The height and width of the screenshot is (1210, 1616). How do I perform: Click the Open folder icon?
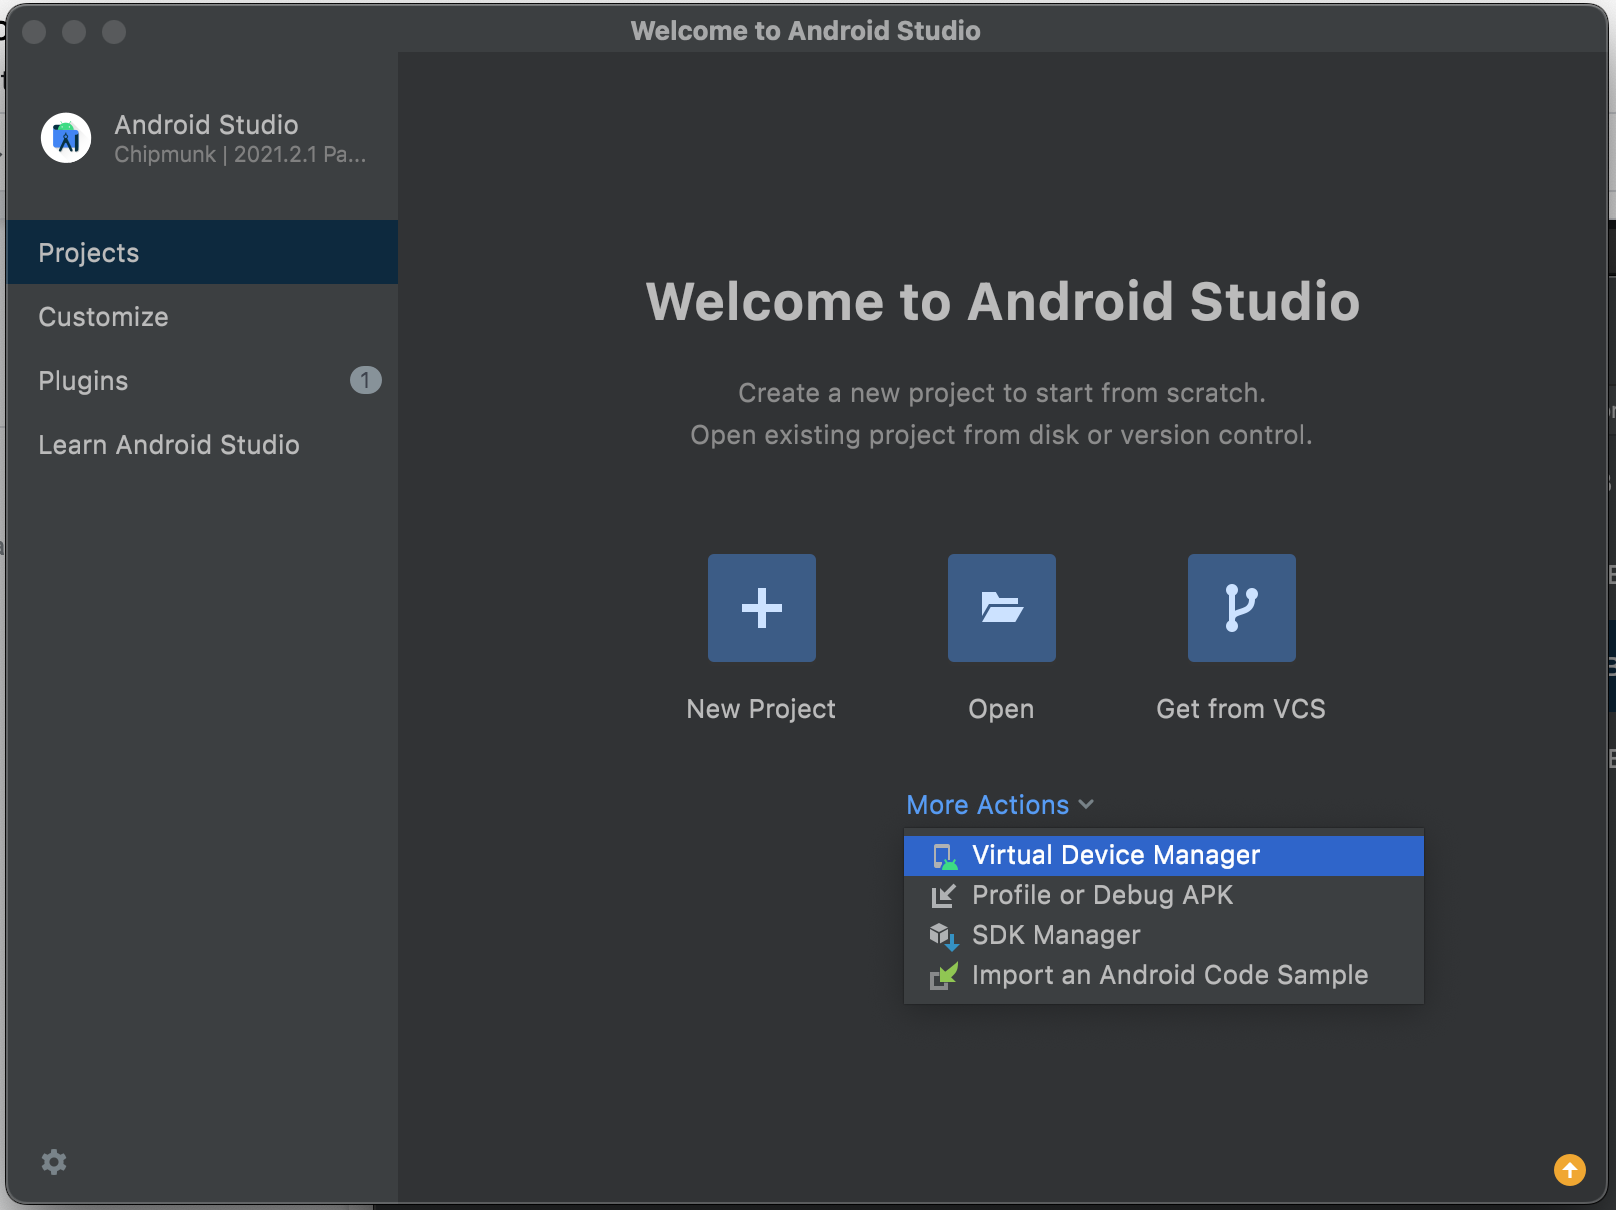(x=1002, y=608)
